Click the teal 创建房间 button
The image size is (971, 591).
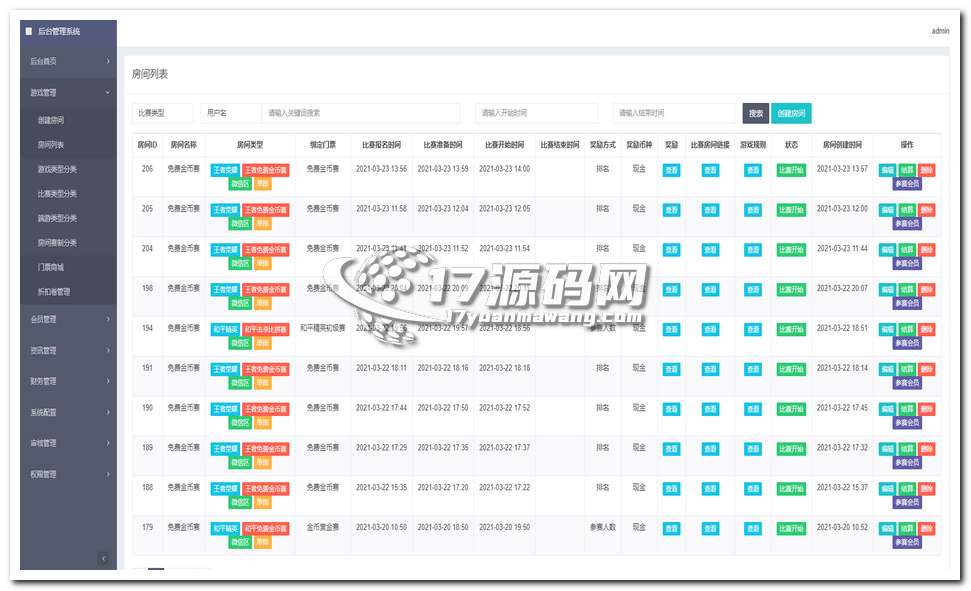(791, 114)
